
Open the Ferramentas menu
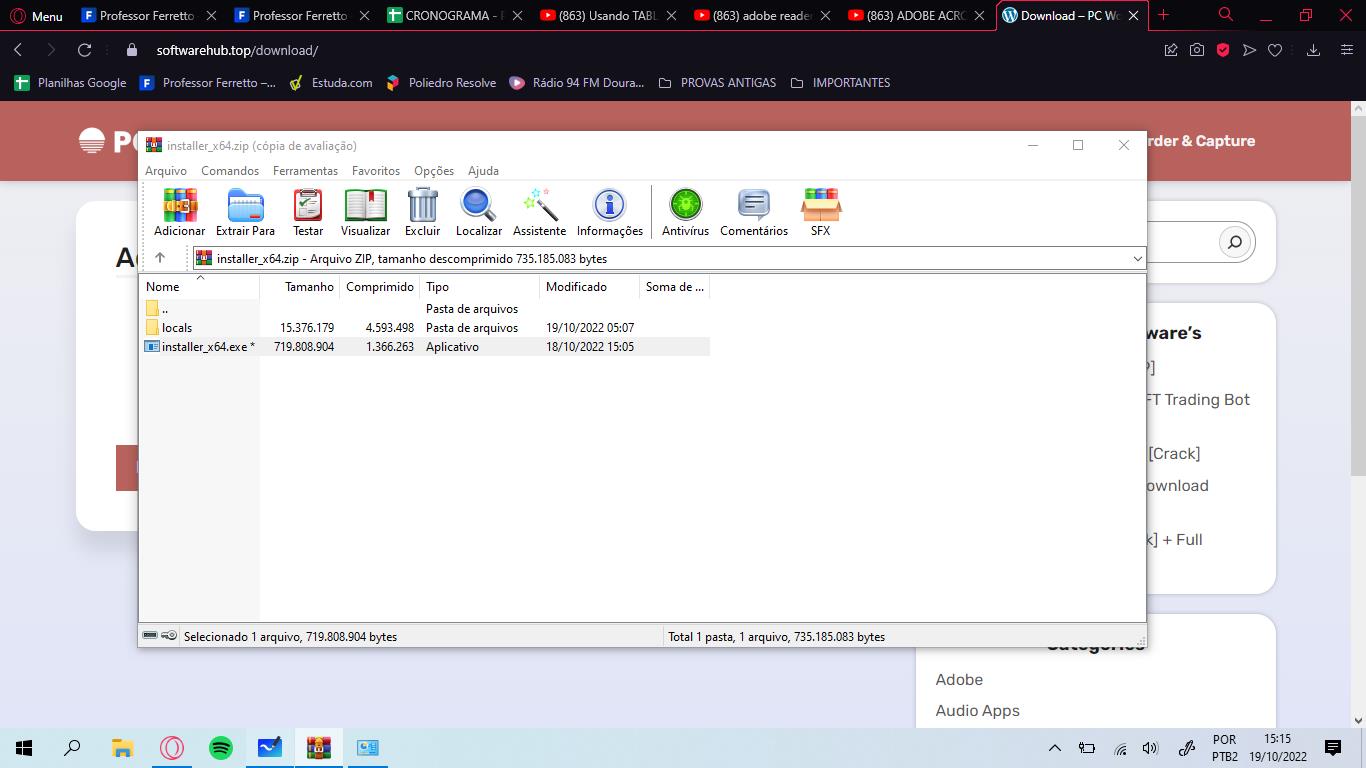(x=305, y=171)
